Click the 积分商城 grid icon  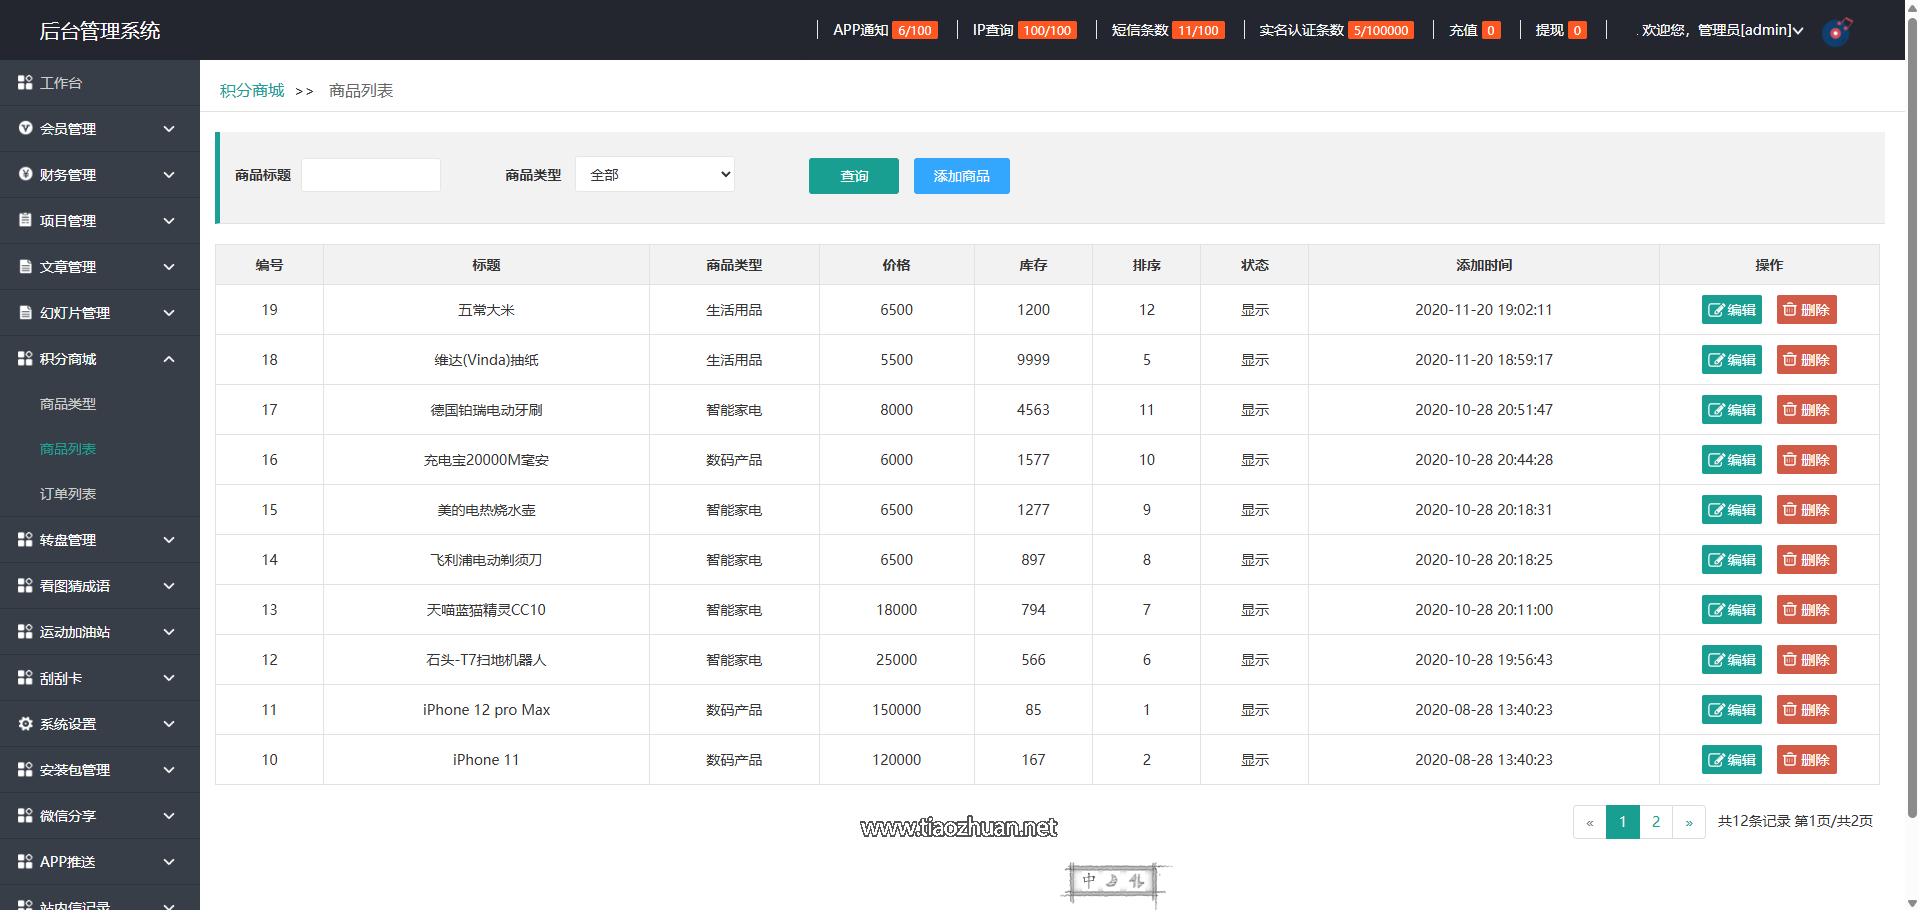[x=25, y=359]
